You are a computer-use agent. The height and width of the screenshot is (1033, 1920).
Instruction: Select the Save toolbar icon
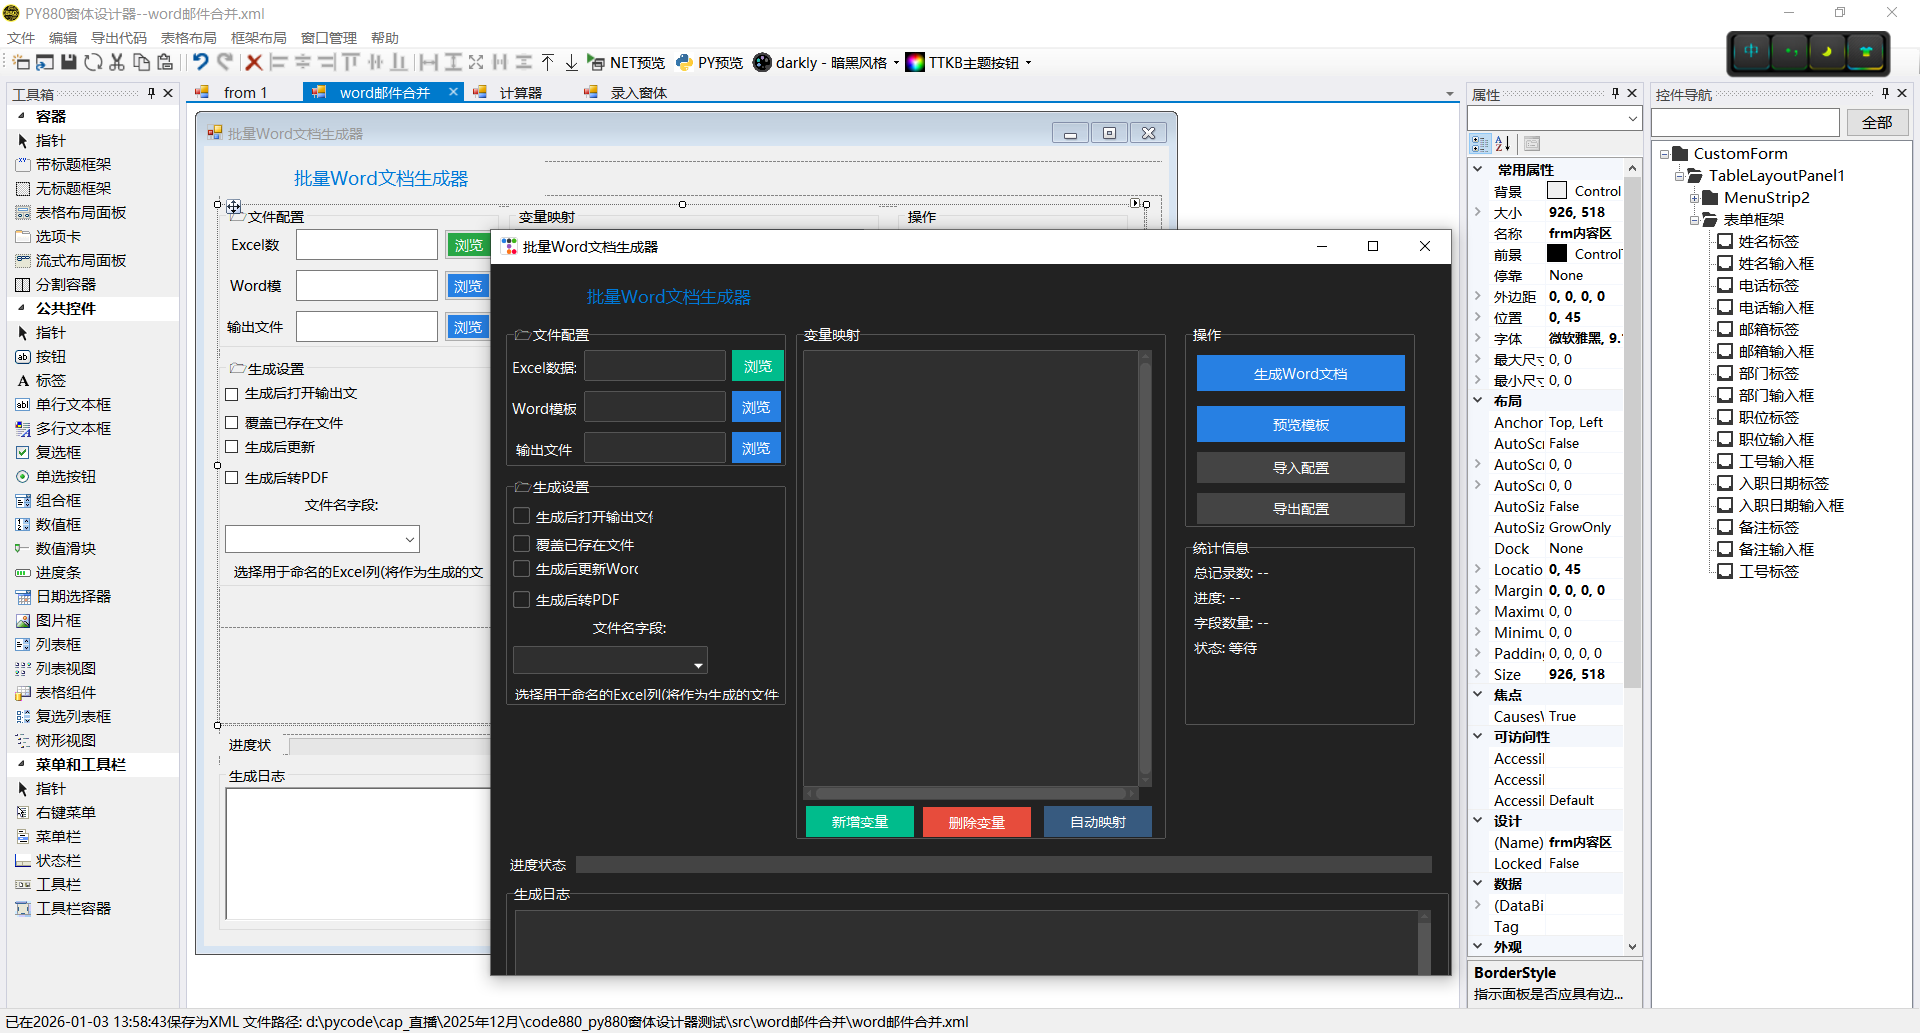click(68, 62)
